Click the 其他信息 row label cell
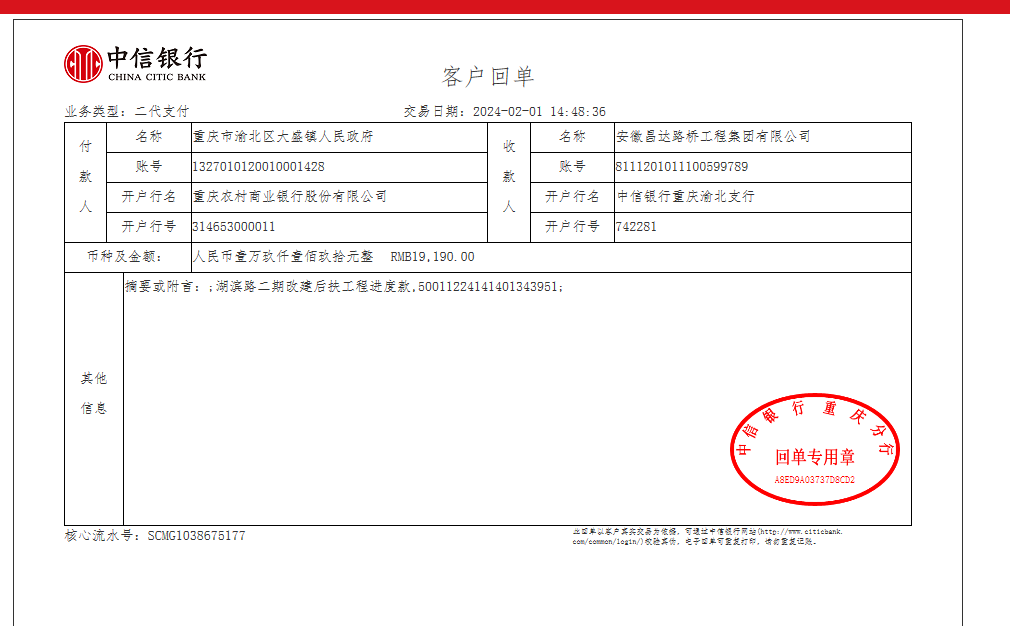The image size is (1010, 626). coord(94,394)
